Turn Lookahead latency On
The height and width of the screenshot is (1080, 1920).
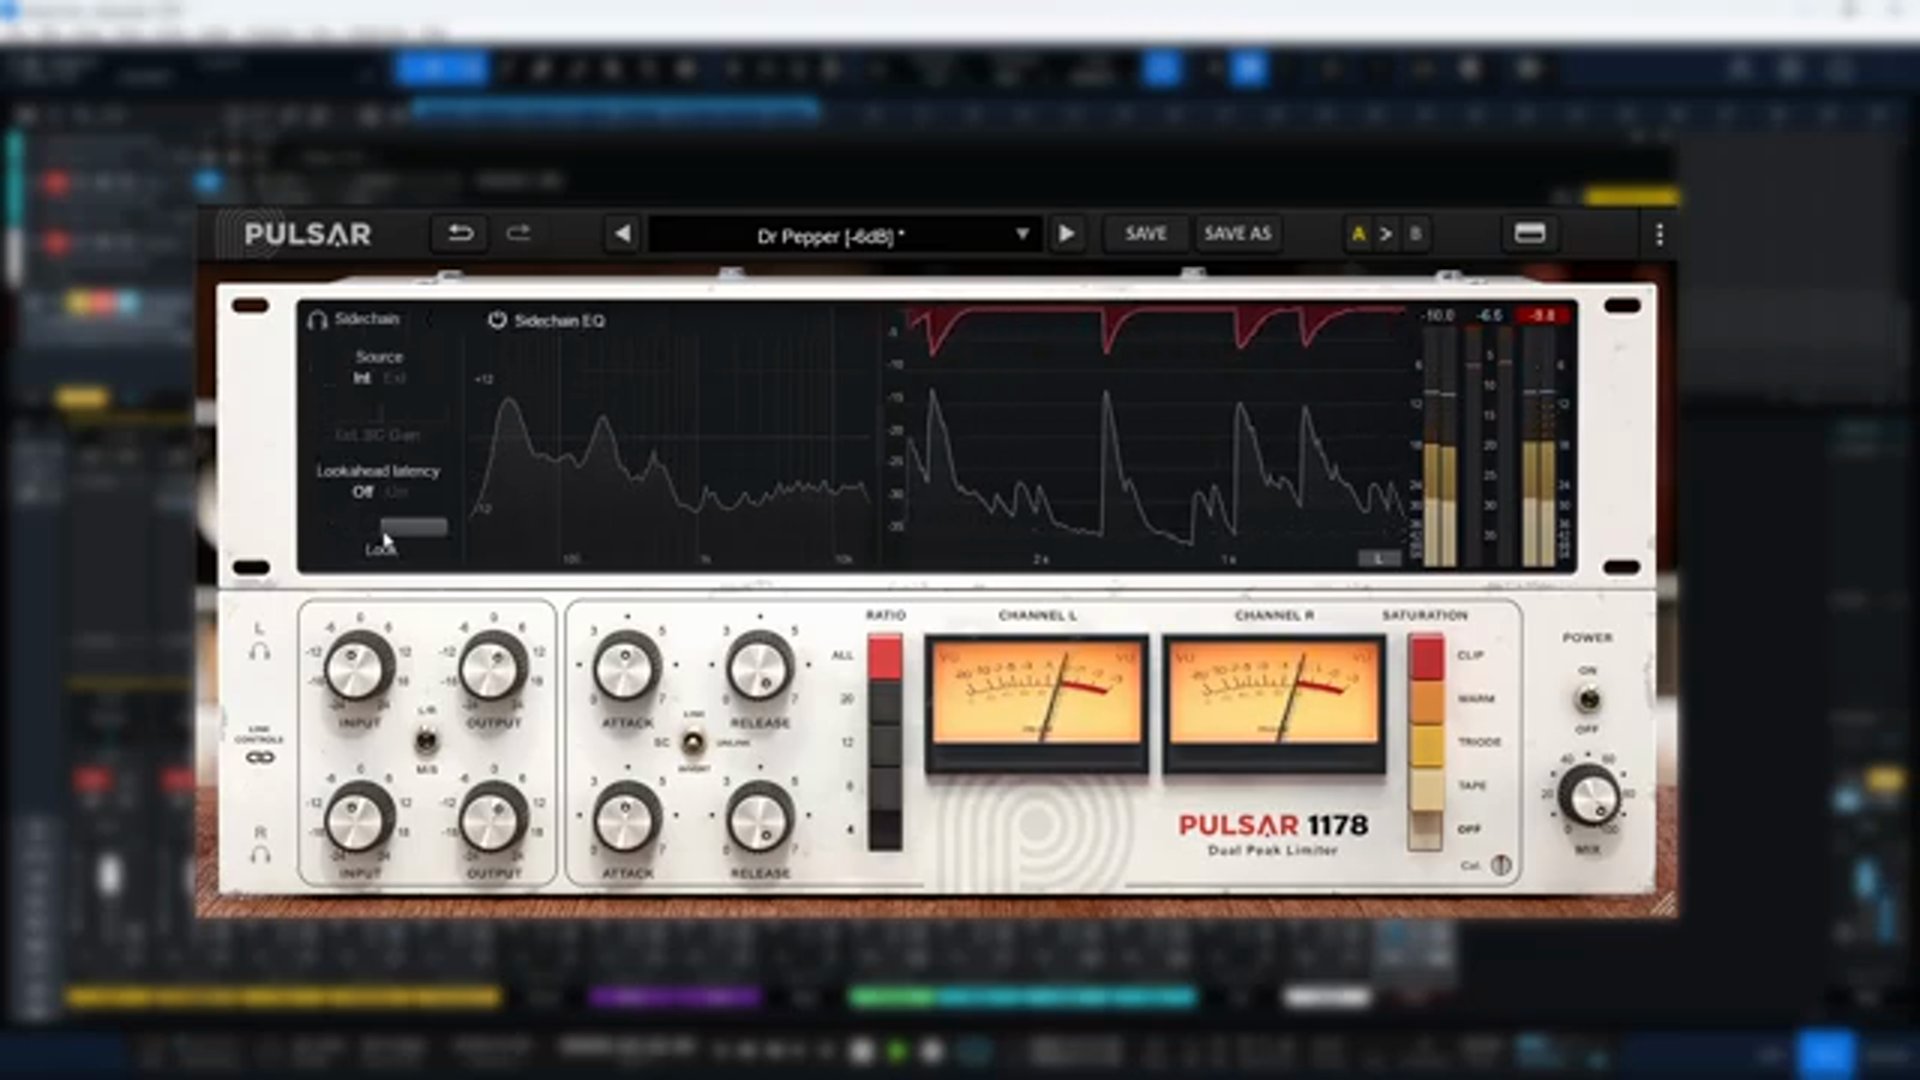pos(396,492)
